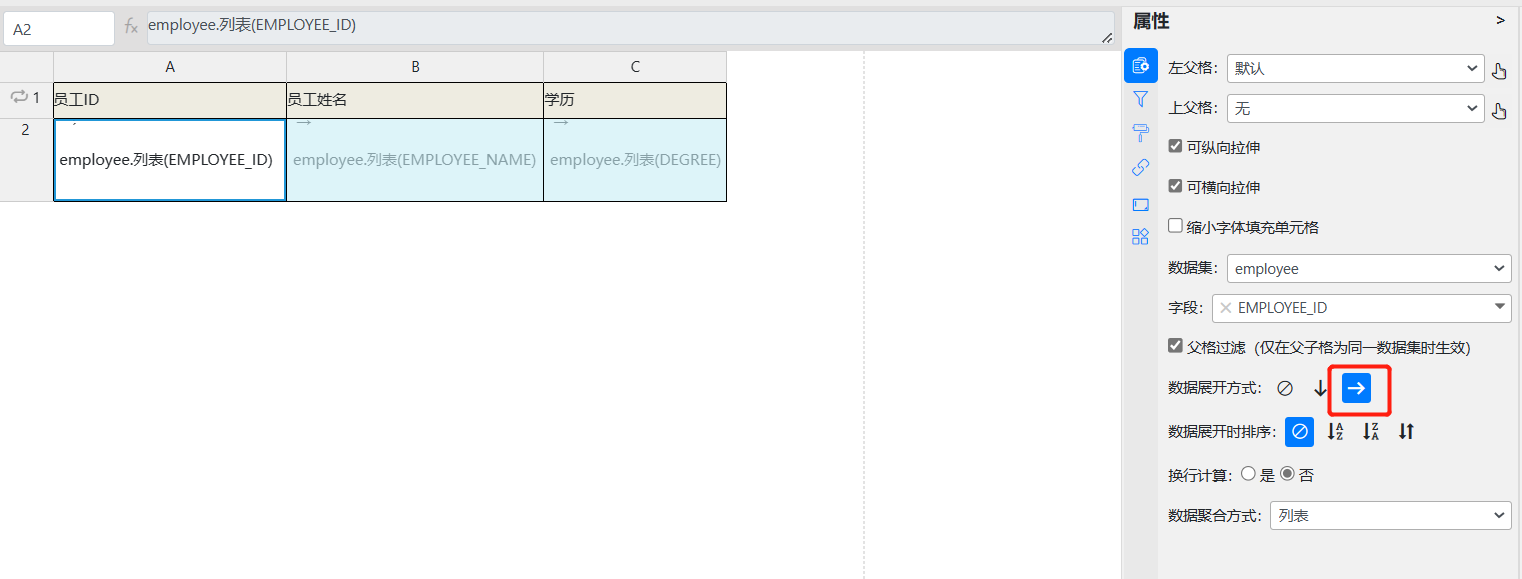
Task: Open the 数据聚合方式 dropdown
Action: click(1390, 516)
